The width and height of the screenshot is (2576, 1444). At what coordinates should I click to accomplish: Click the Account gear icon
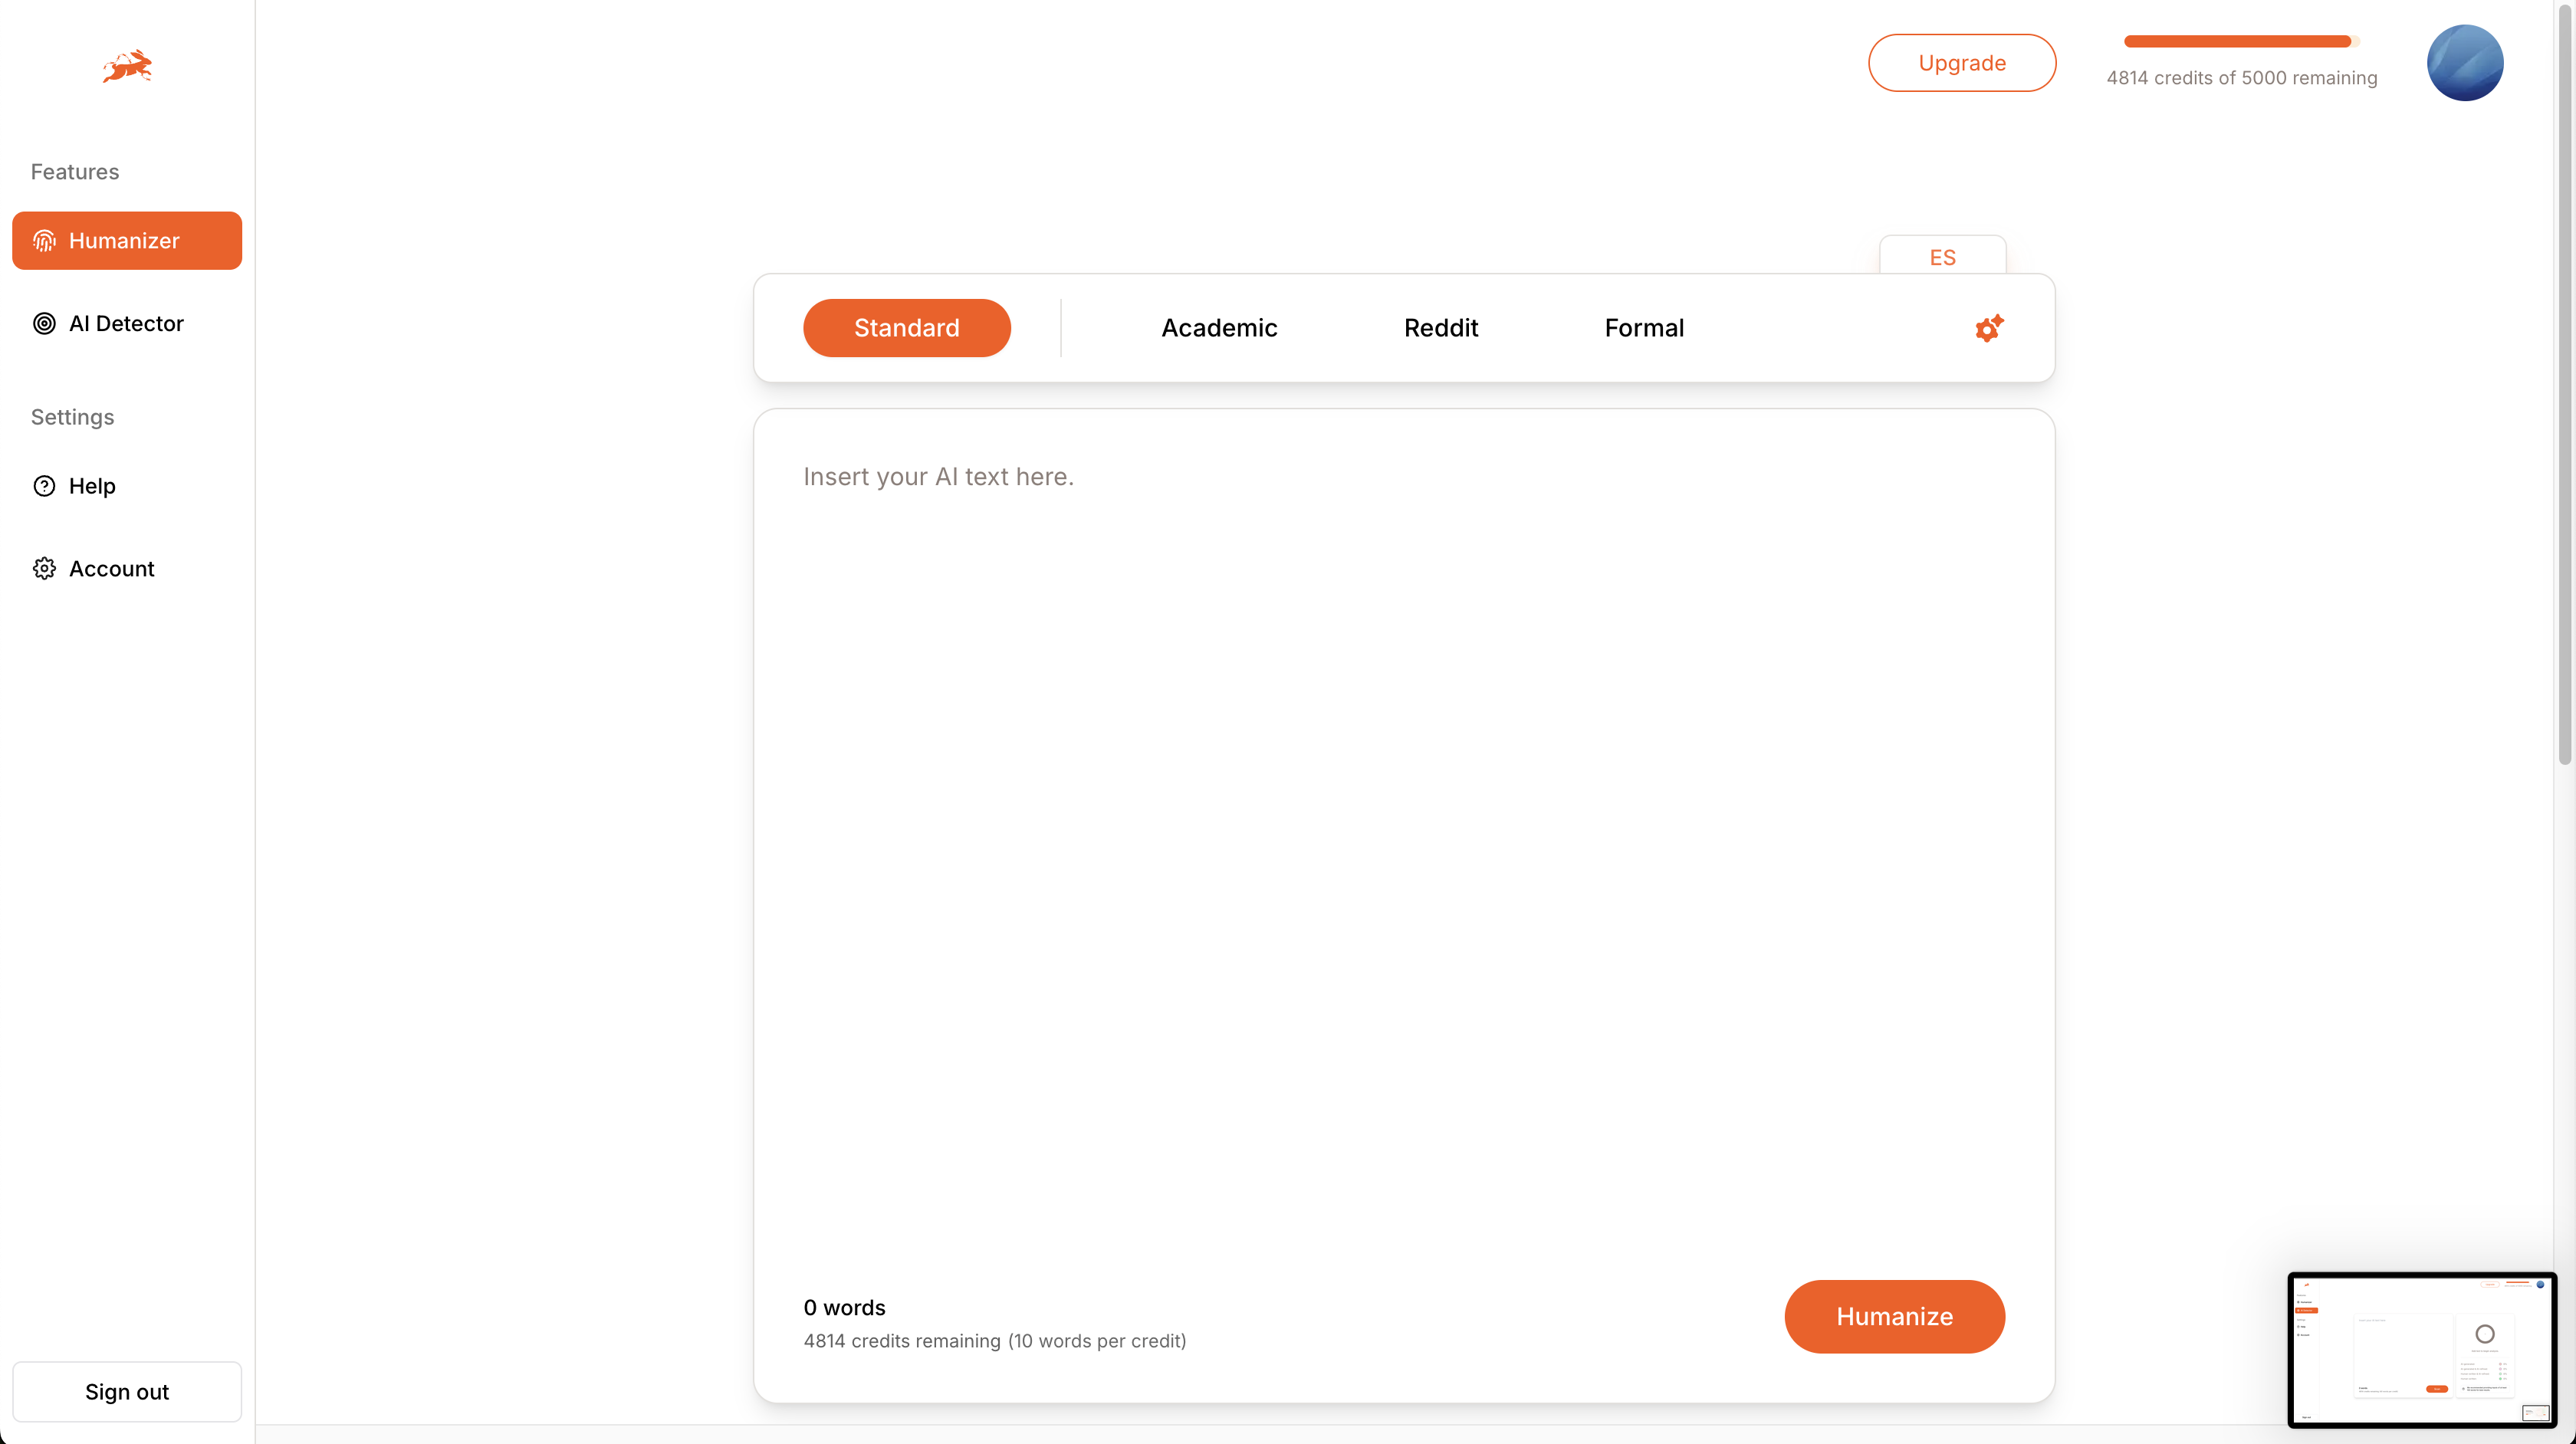click(x=44, y=569)
